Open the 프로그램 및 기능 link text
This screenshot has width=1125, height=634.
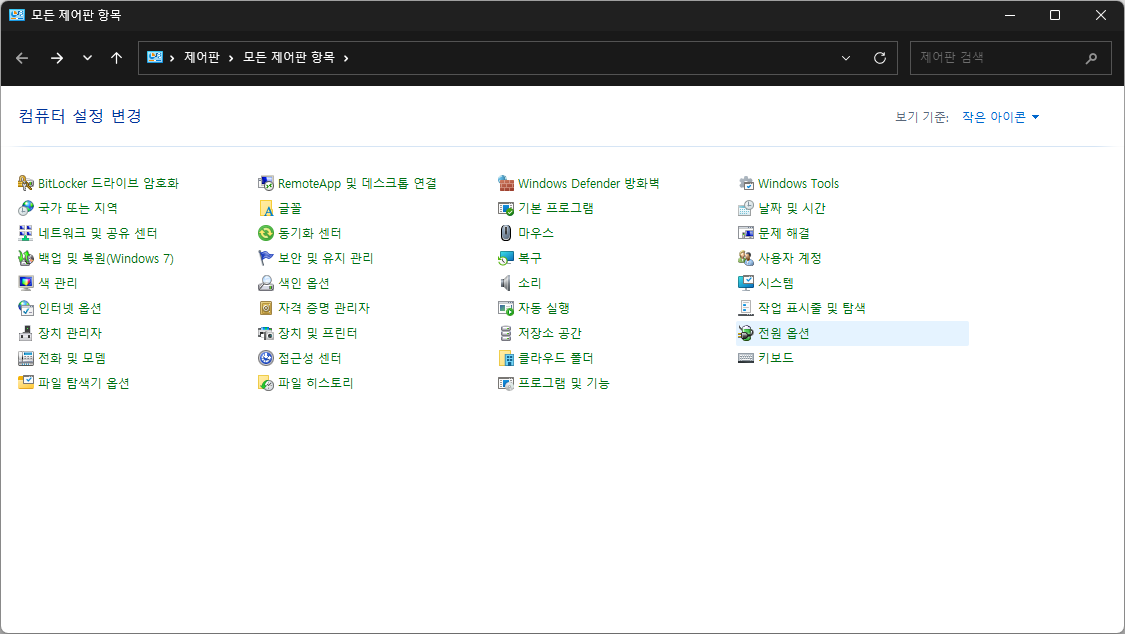[x=563, y=383]
